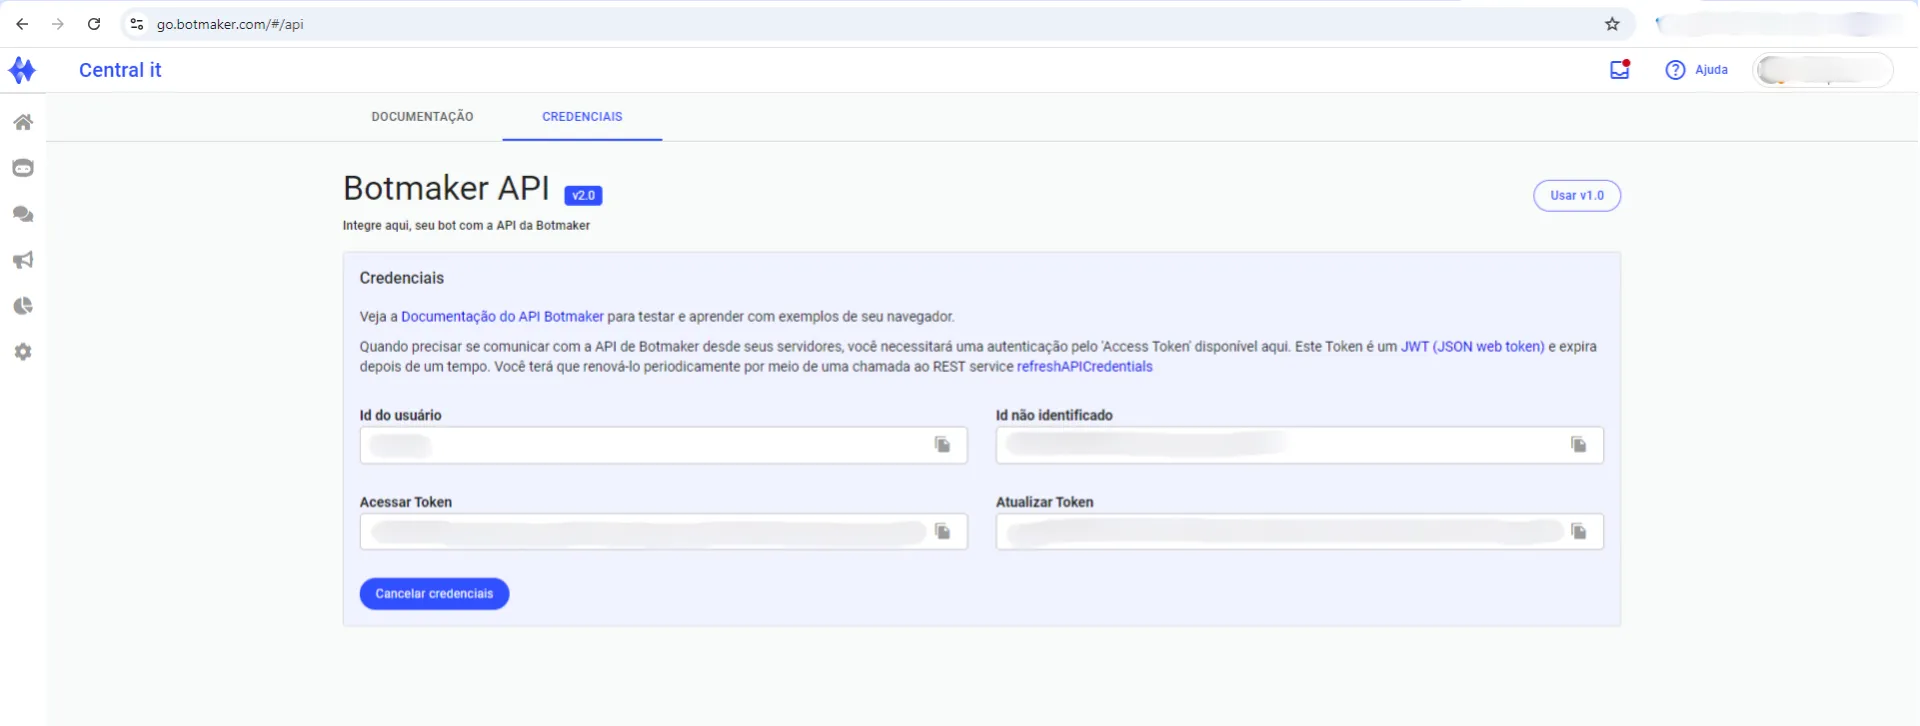
Task: Open the JWT (JSON web token) link
Action: 1472,347
